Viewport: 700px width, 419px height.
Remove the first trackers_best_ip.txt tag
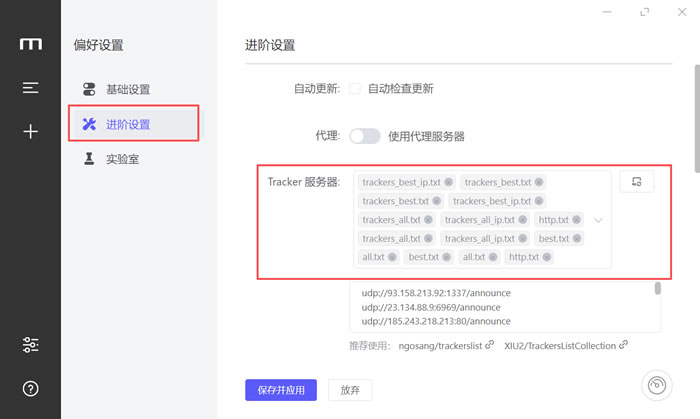(449, 182)
